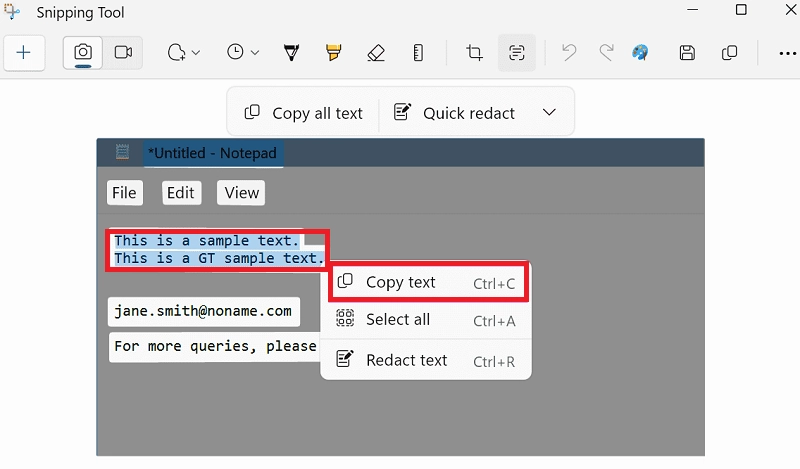Select the Eraser tool
800x469 pixels.
coord(376,53)
